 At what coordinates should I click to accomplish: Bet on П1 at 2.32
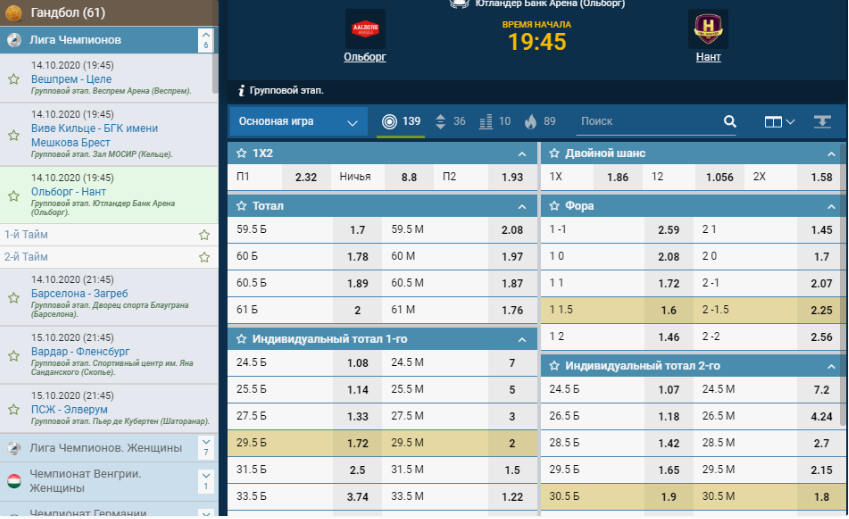[305, 177]
